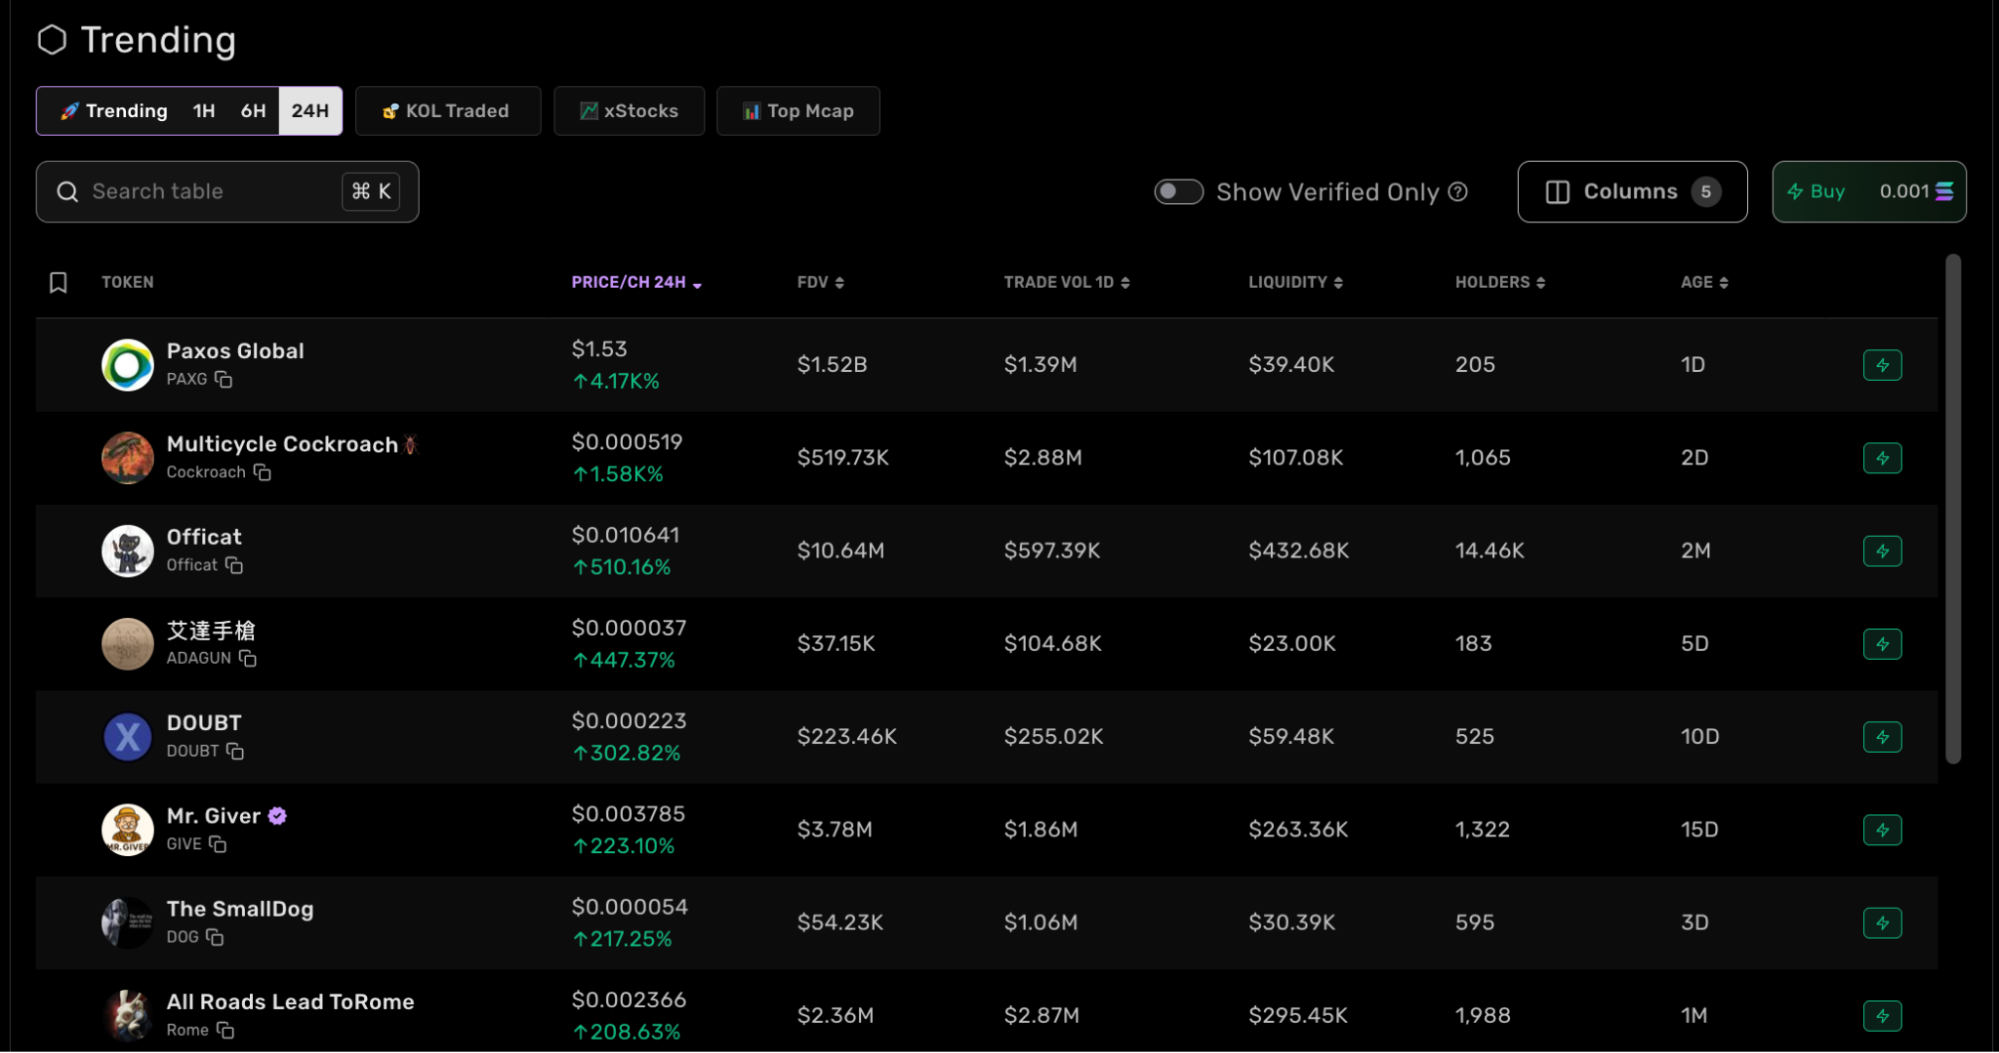This screenshot has width=1999, height=1053.
Task: Click the Search table input field
Action: click(x=210, y=192)
